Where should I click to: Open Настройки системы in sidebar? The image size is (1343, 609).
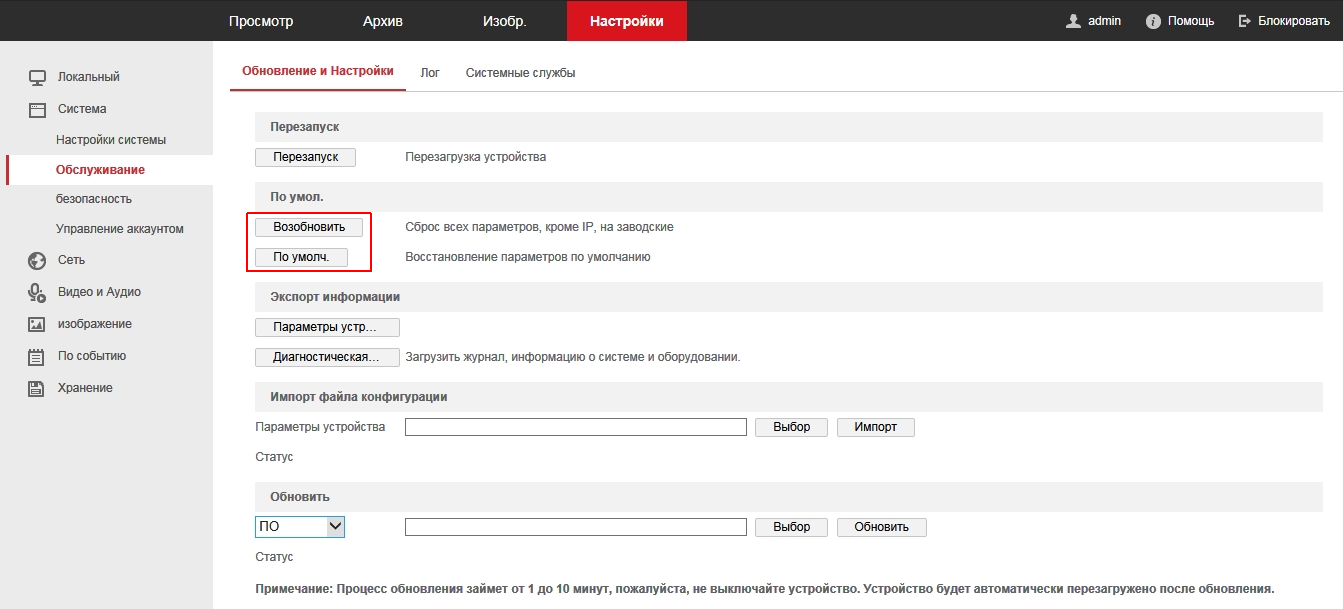111,140
